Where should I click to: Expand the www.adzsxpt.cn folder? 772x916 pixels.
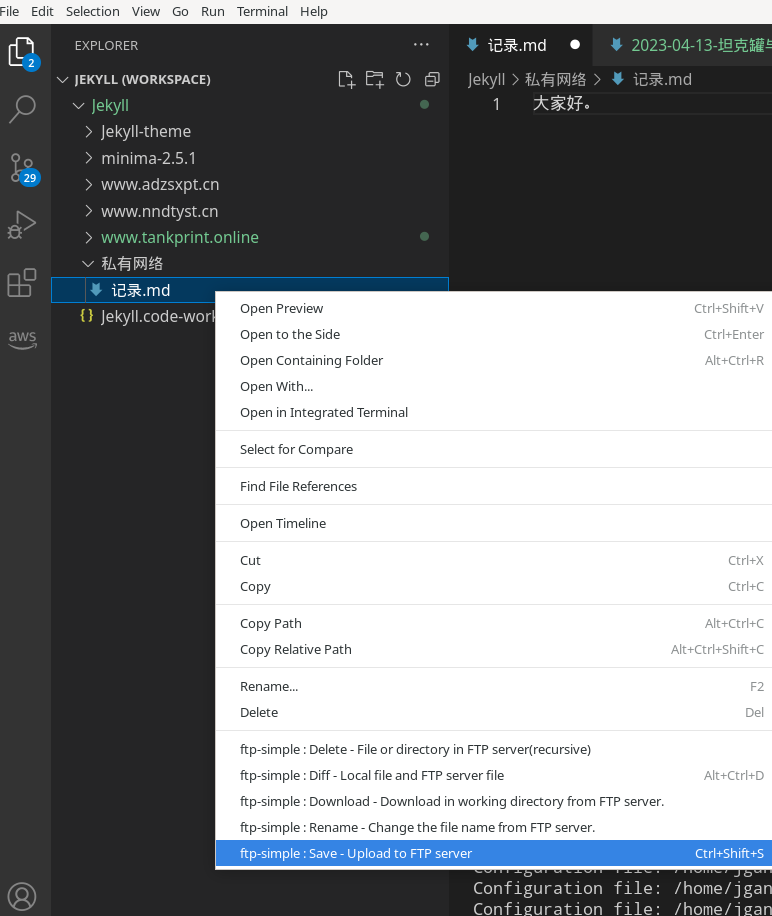coord(88,185)
